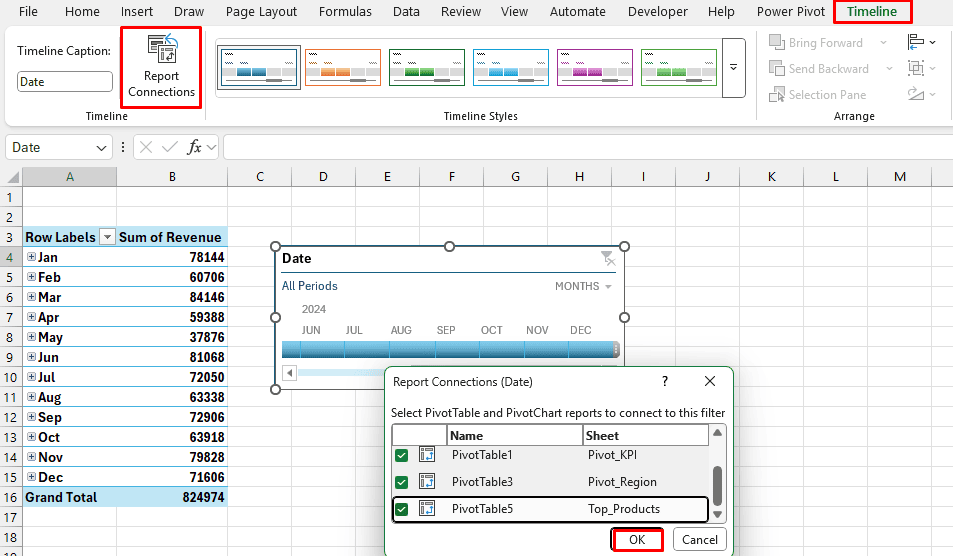The image size is (953, 556).
Task: Open the Send Backward dropdown arrow
Action: pos(889,69)
